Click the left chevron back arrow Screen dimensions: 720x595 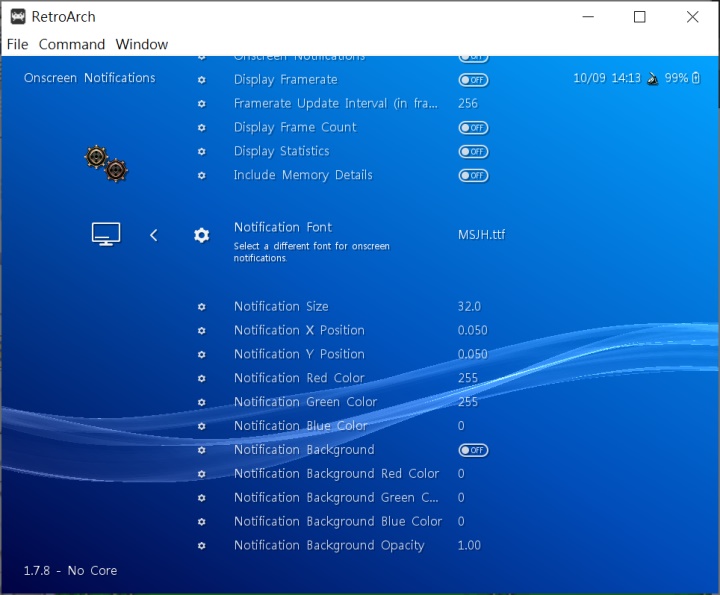click(154, 235)
